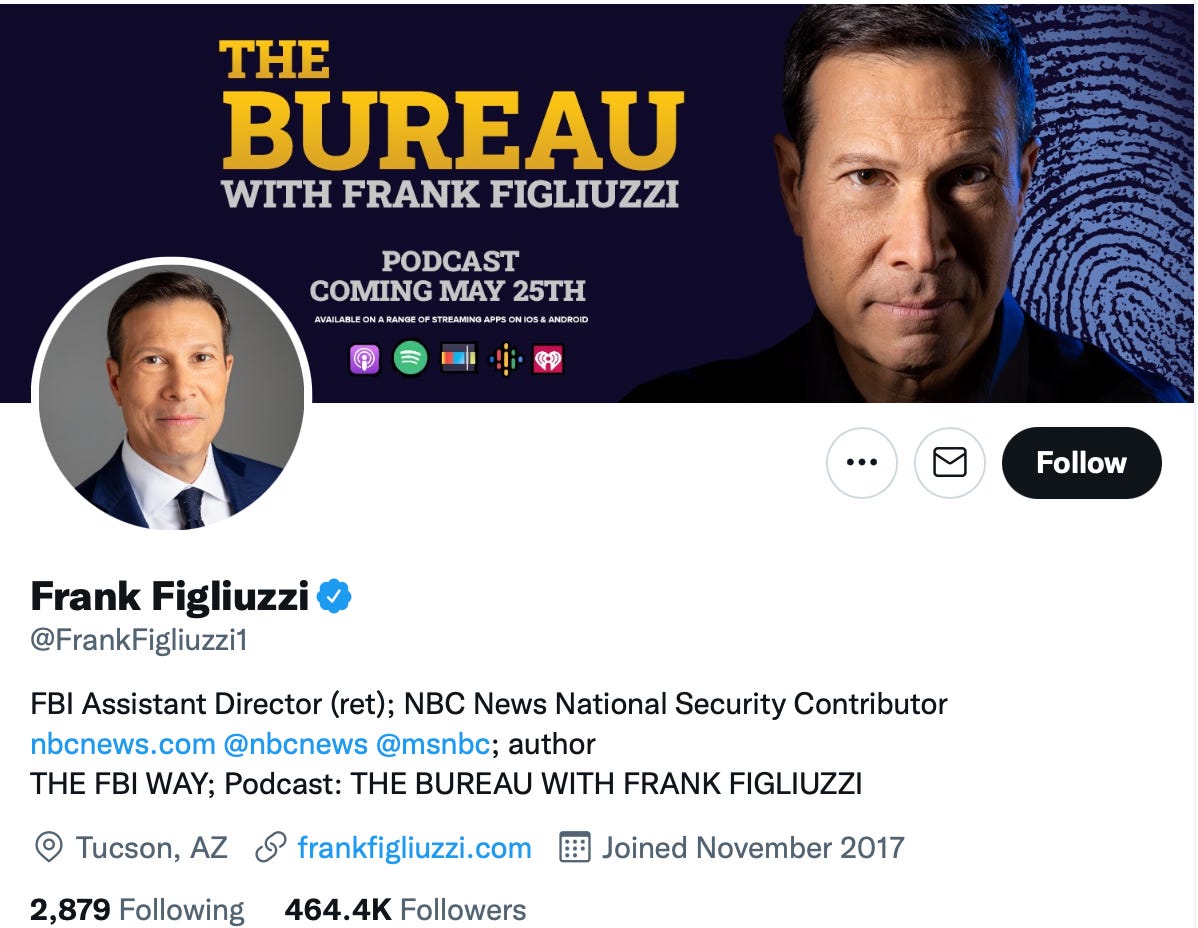This screenshot has width=1198, height=928.
Task: Open THE BUREAU podcast banner image
Action: 700,150
